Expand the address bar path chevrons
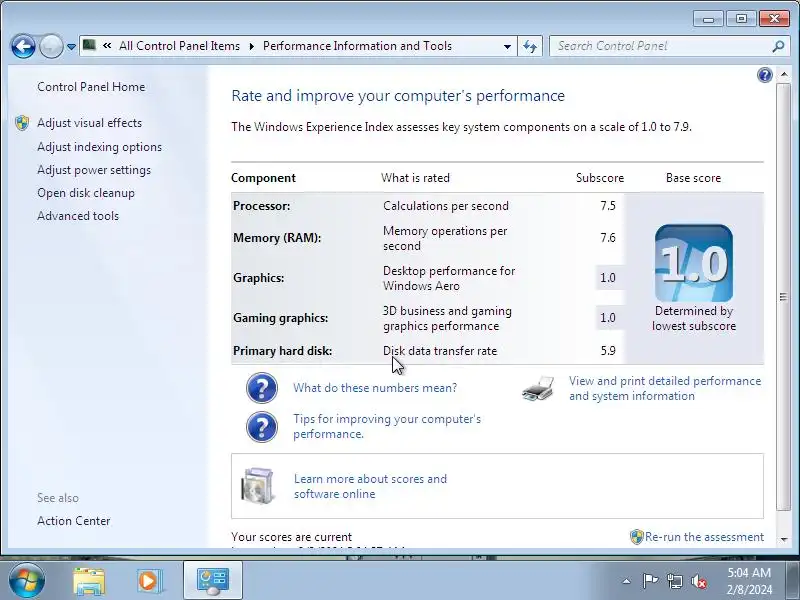This screenshot has height=600, width=800. [x=107, y=45]
